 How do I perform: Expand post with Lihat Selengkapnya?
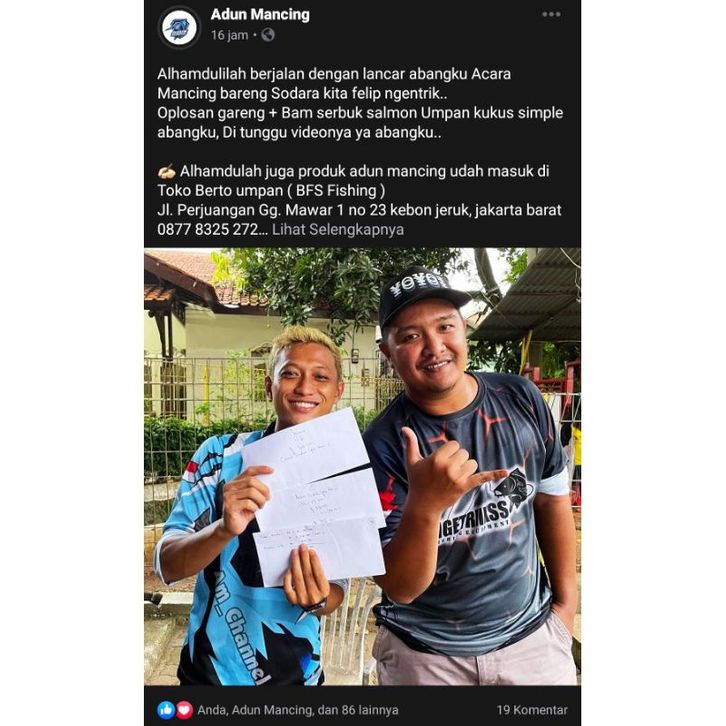tap(338, 229)
